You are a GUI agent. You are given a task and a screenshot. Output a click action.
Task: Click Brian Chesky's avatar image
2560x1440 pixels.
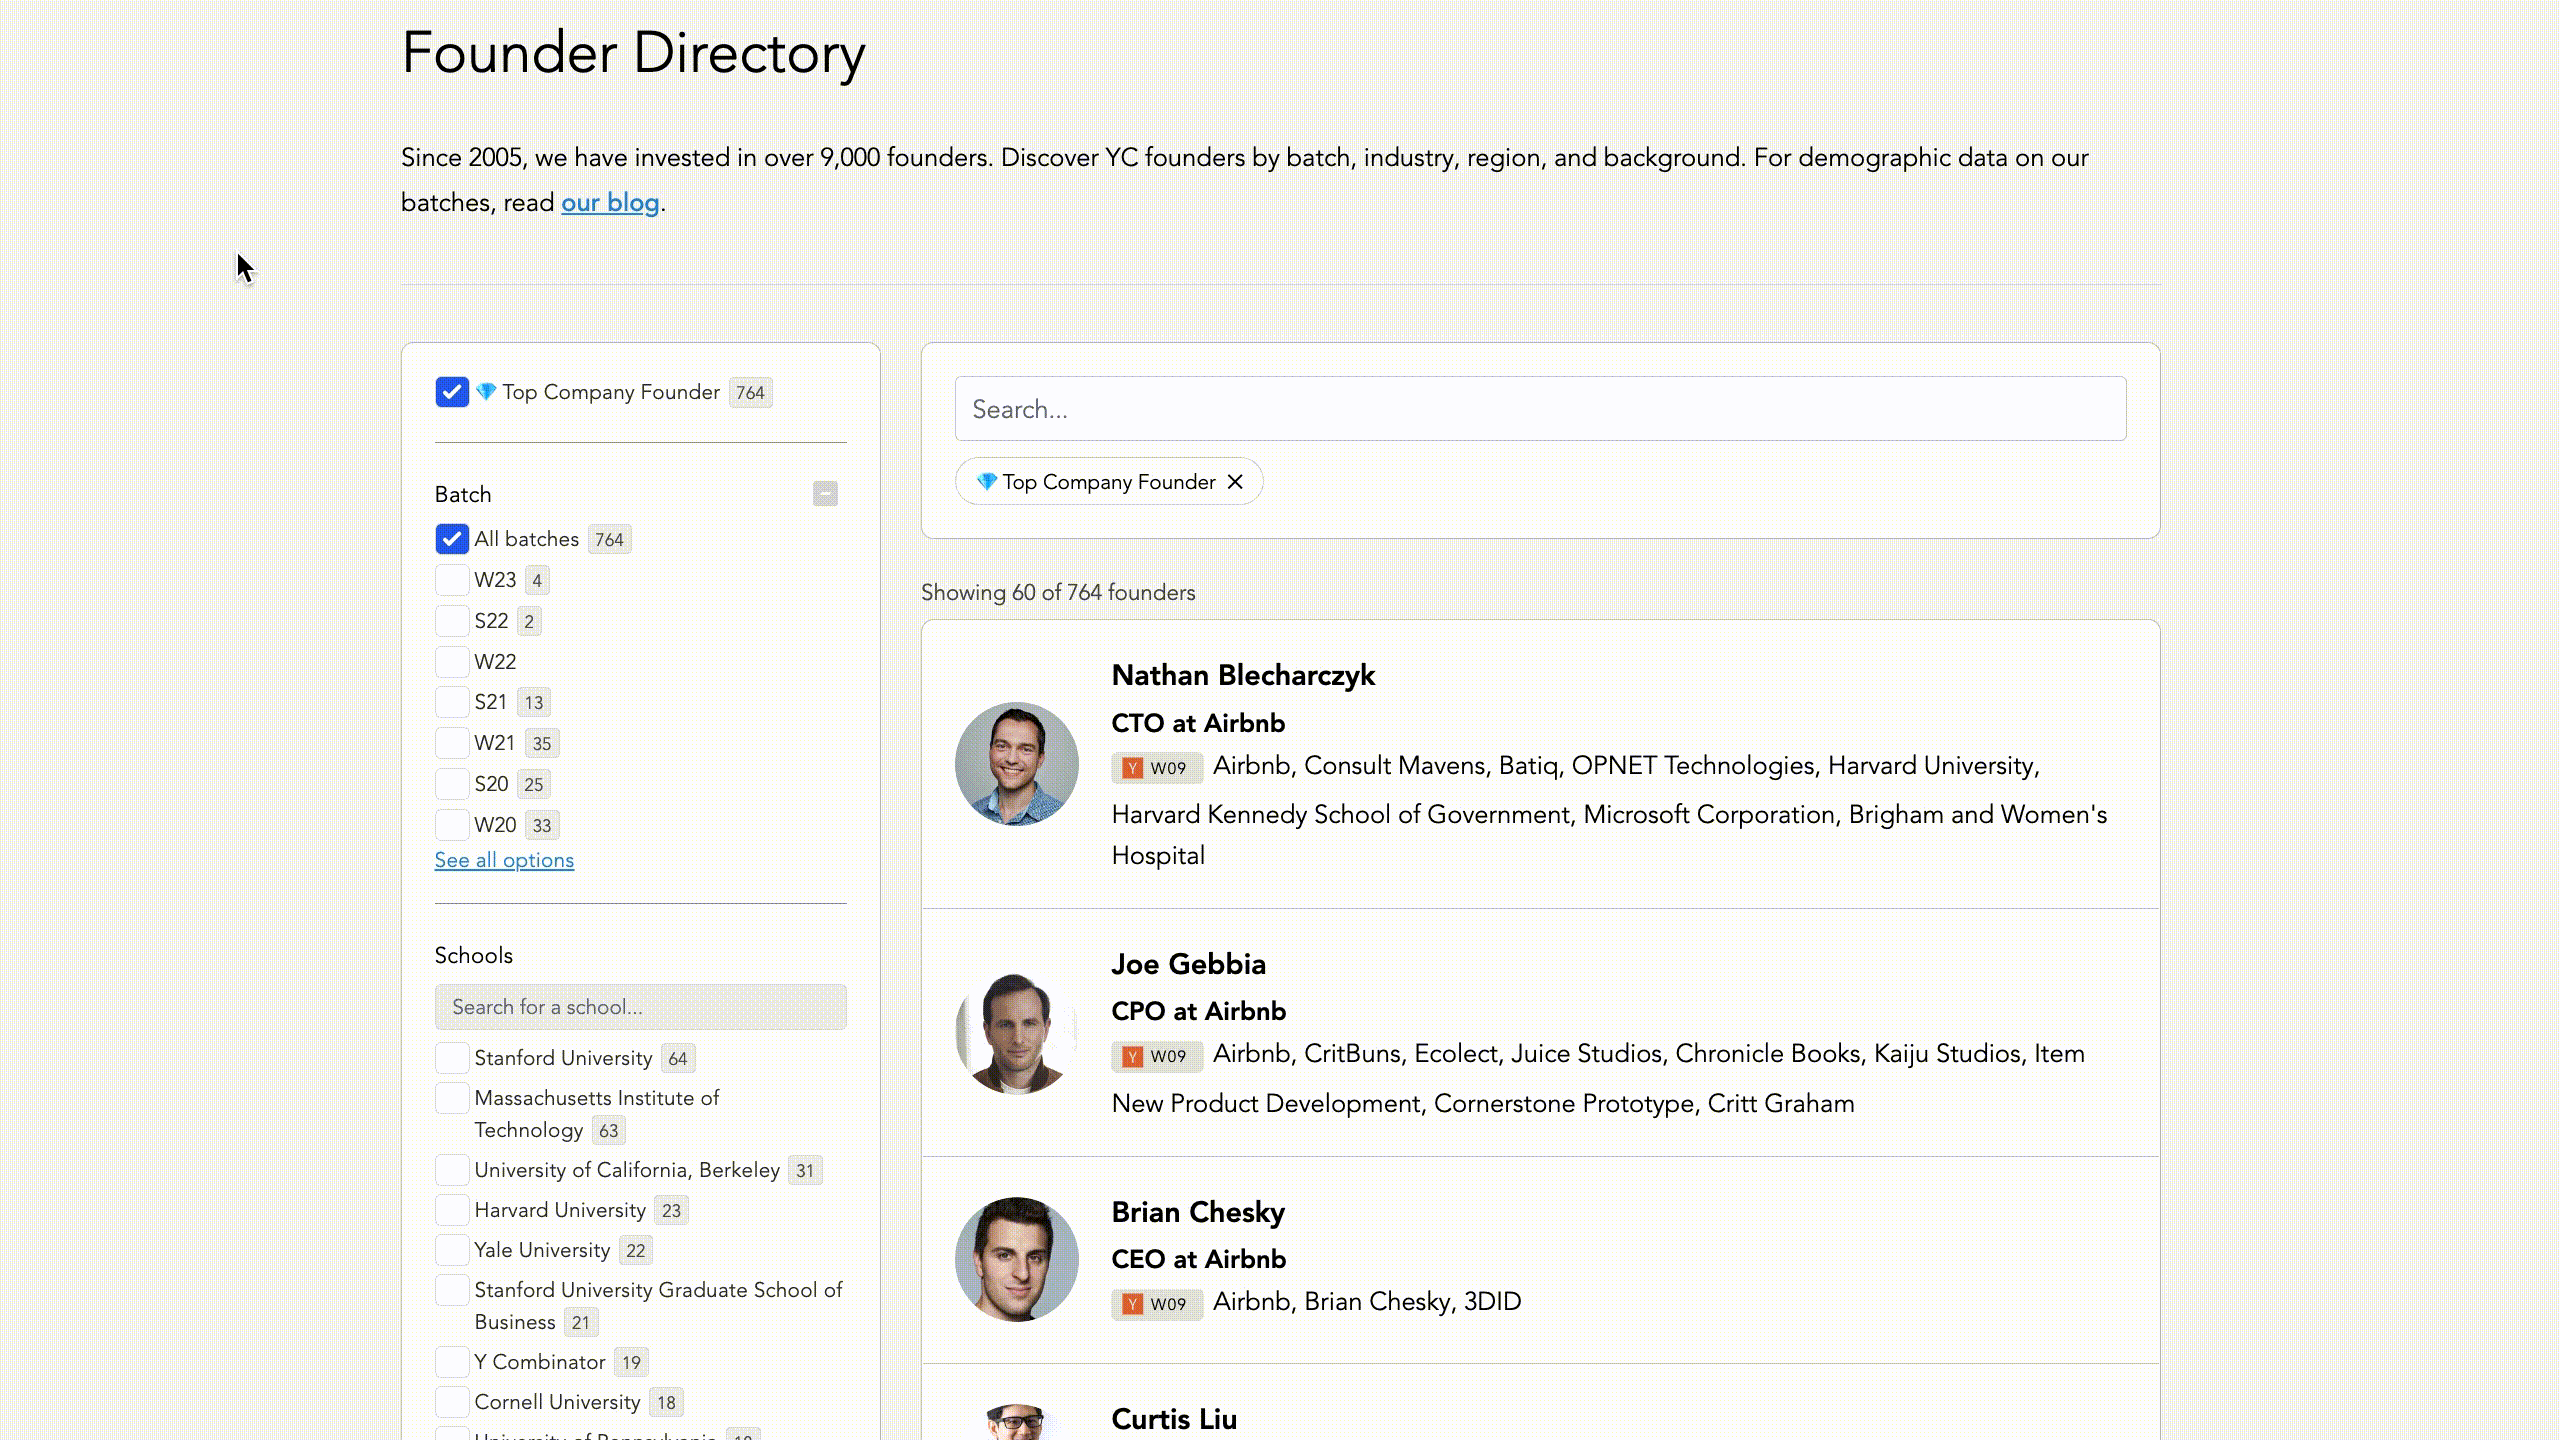pos(1016,1259)
